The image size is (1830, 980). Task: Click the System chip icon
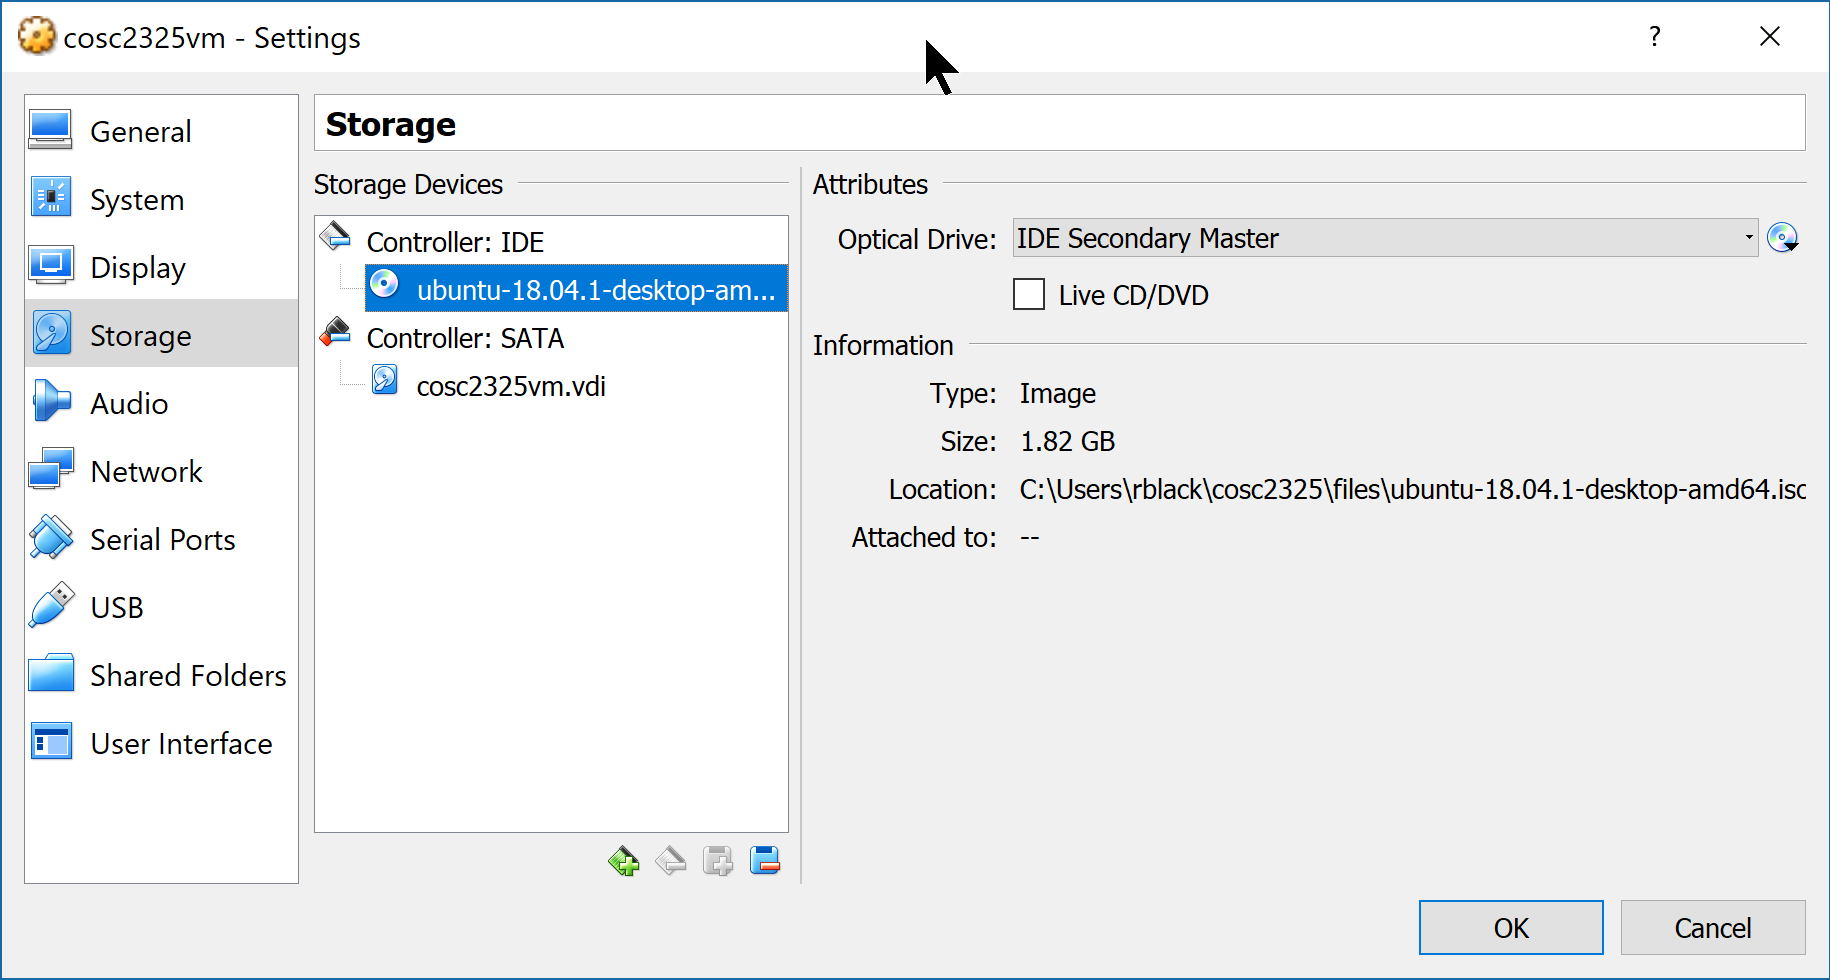pyautogui.click(x=50, y=197)
